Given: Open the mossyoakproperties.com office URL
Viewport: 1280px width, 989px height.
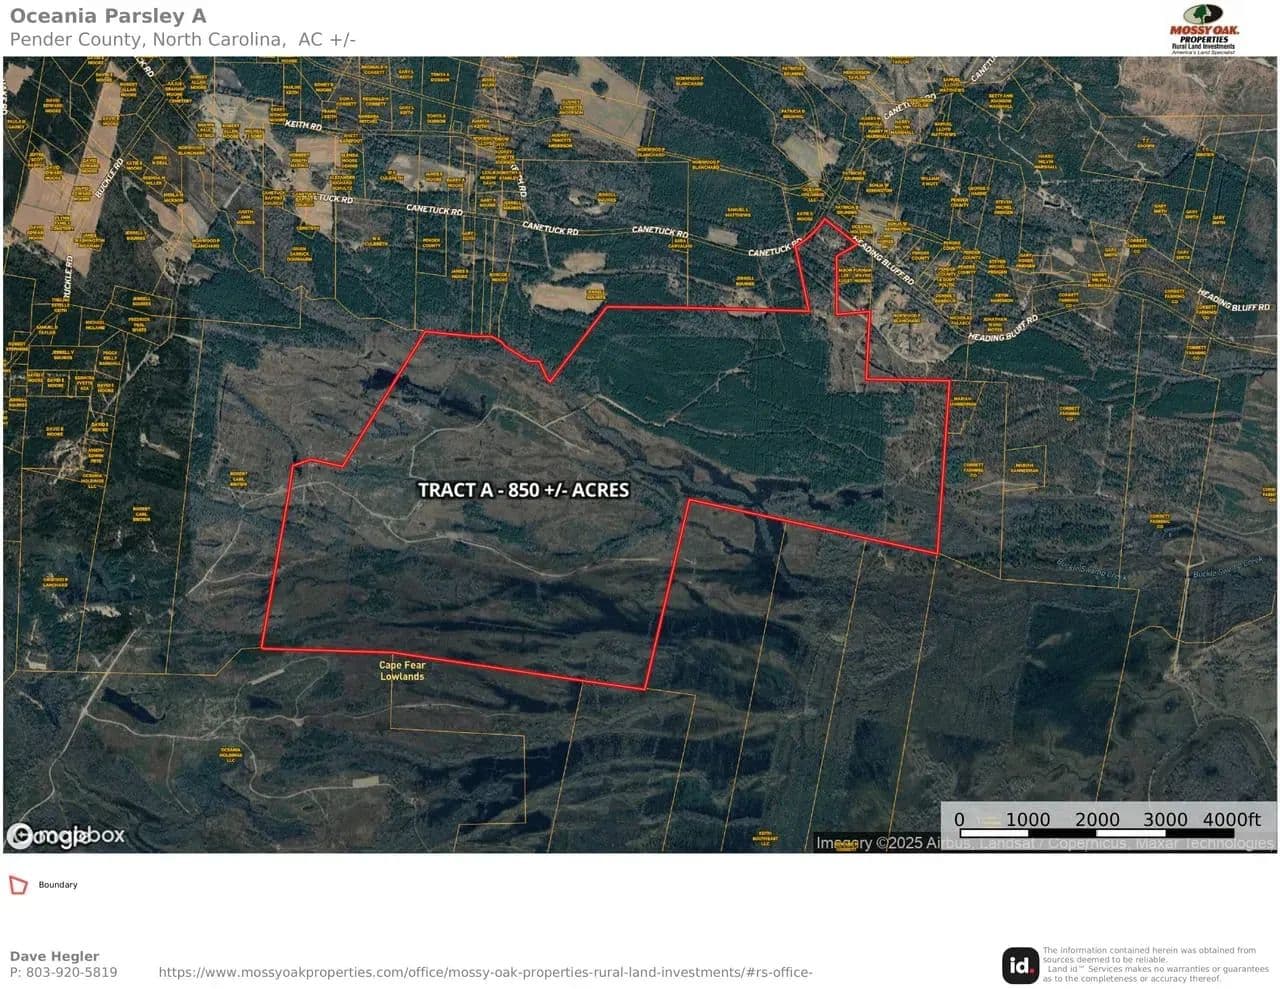Looking at the screenshot, I should click(485, 973).
